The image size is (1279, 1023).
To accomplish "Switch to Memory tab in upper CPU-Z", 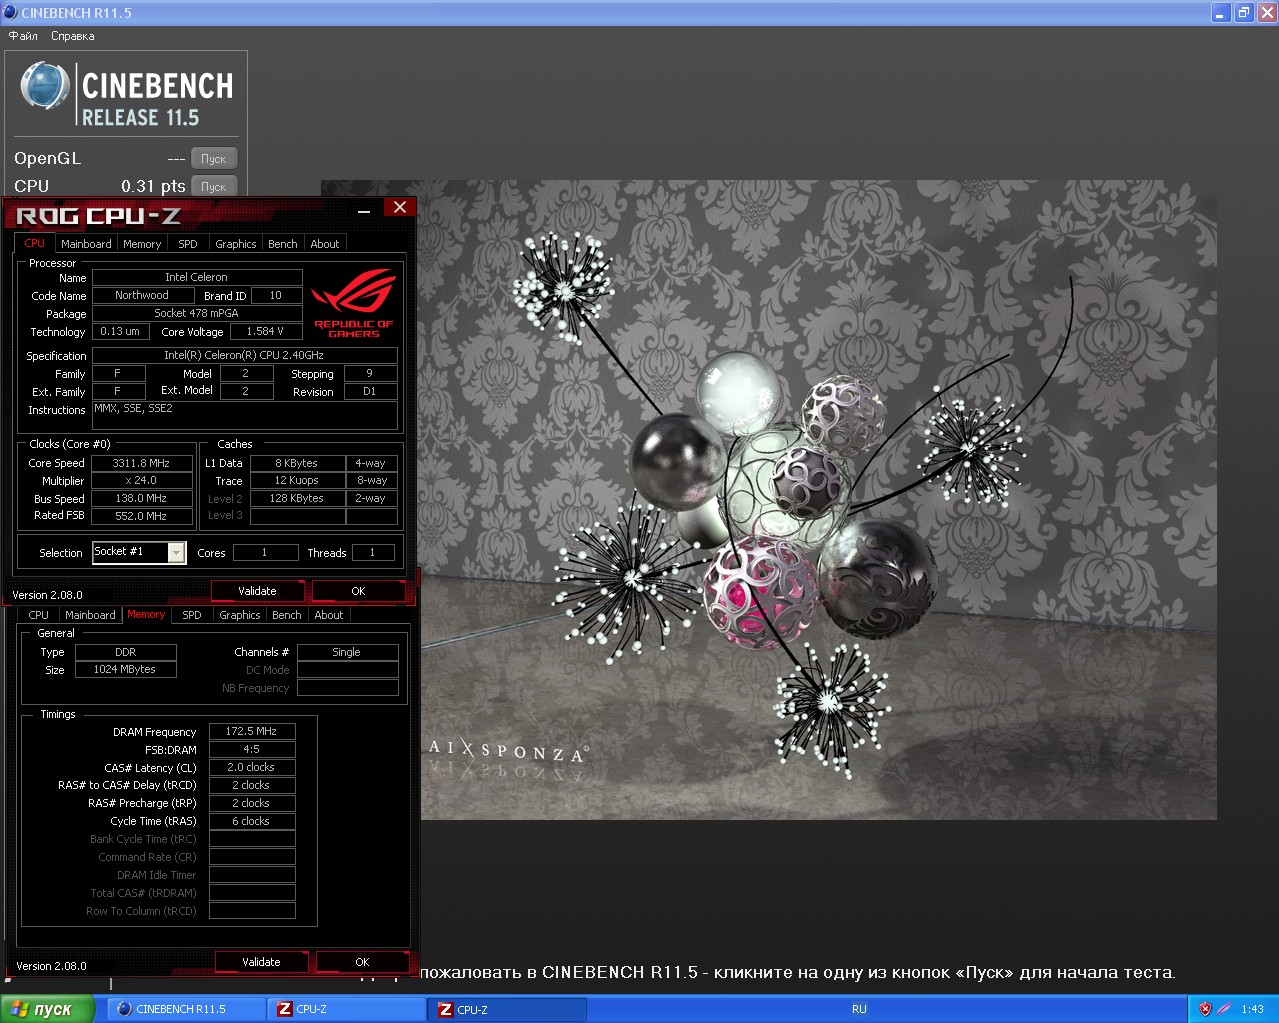I will coord(142,244).
